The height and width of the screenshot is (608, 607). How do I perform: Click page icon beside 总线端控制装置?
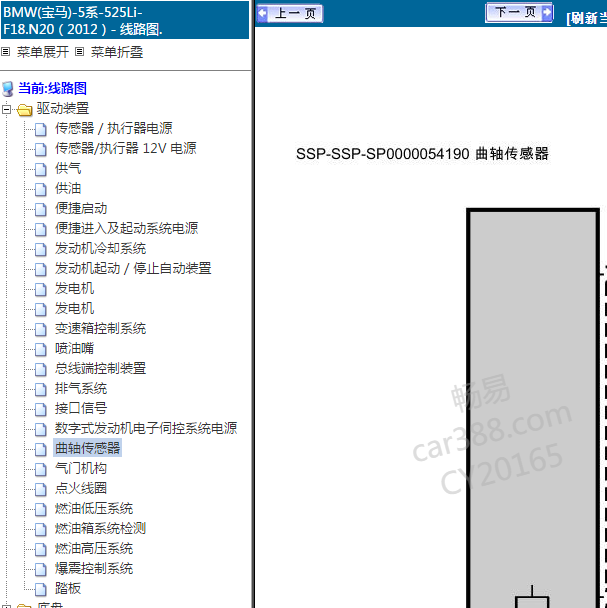pyautogui.click(x=40, y=370)
